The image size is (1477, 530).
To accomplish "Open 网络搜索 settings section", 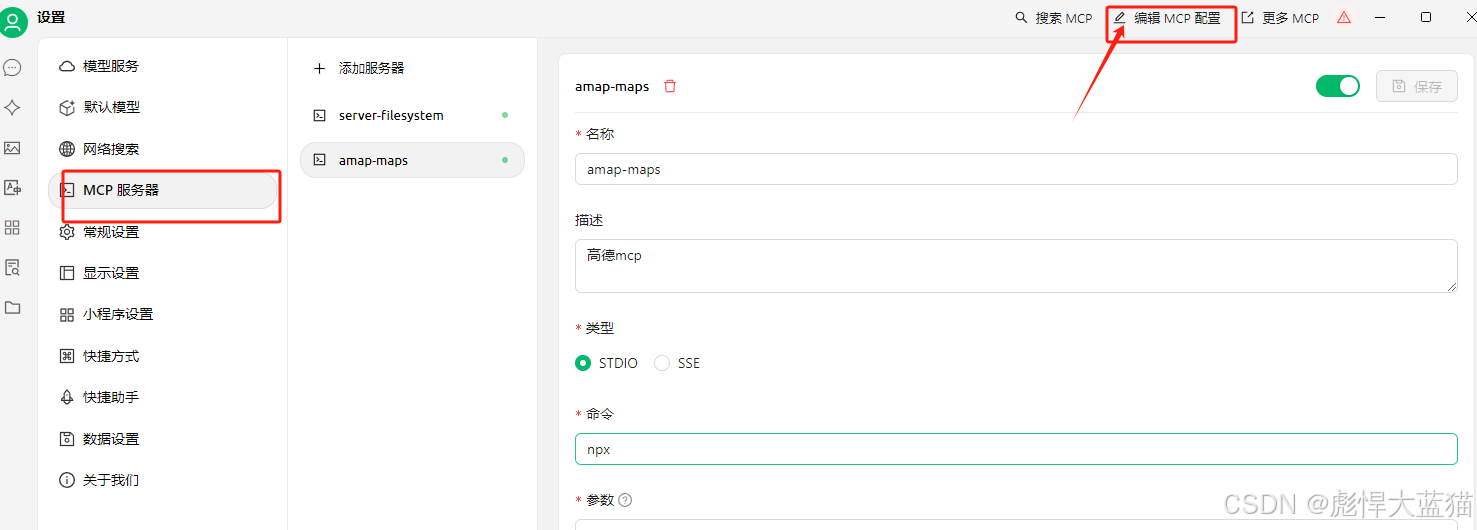I will tap(163, 149).
